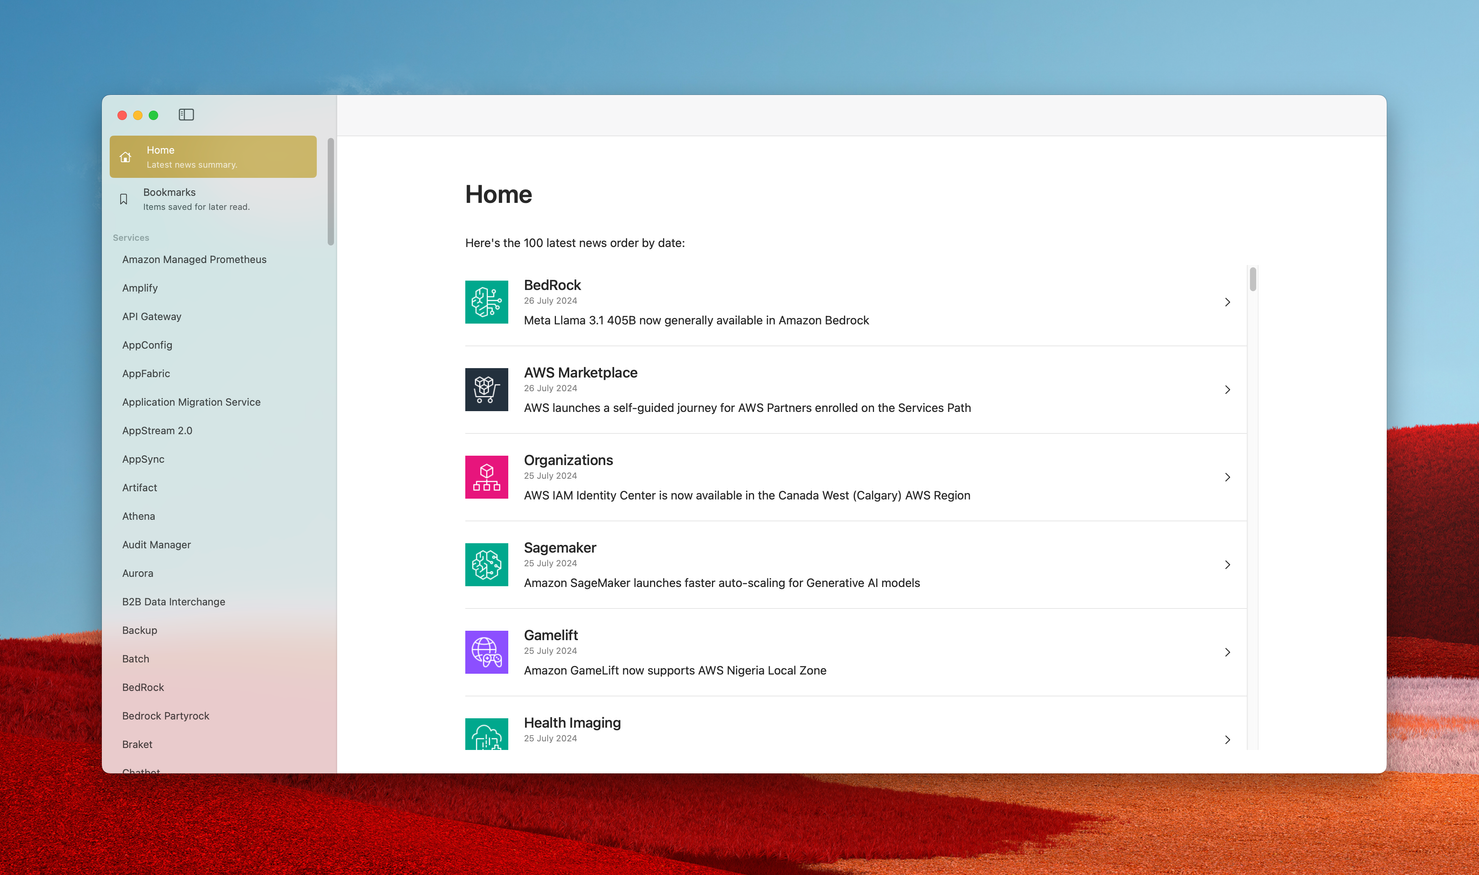Open Batch service news

click(x=135, y=659)
